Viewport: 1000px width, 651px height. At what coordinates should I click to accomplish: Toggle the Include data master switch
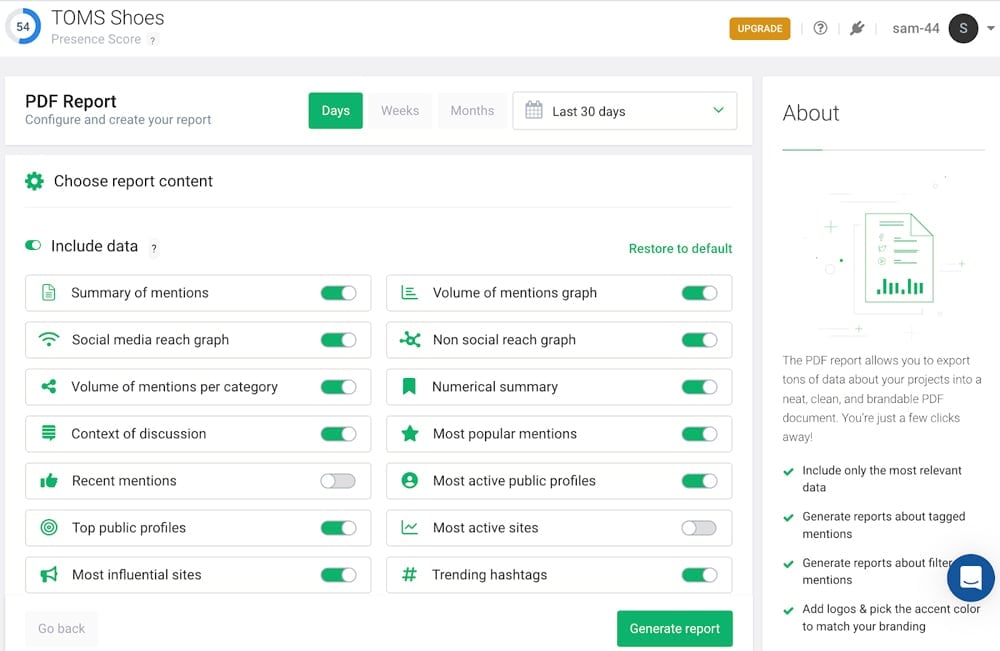click(33, 245)
